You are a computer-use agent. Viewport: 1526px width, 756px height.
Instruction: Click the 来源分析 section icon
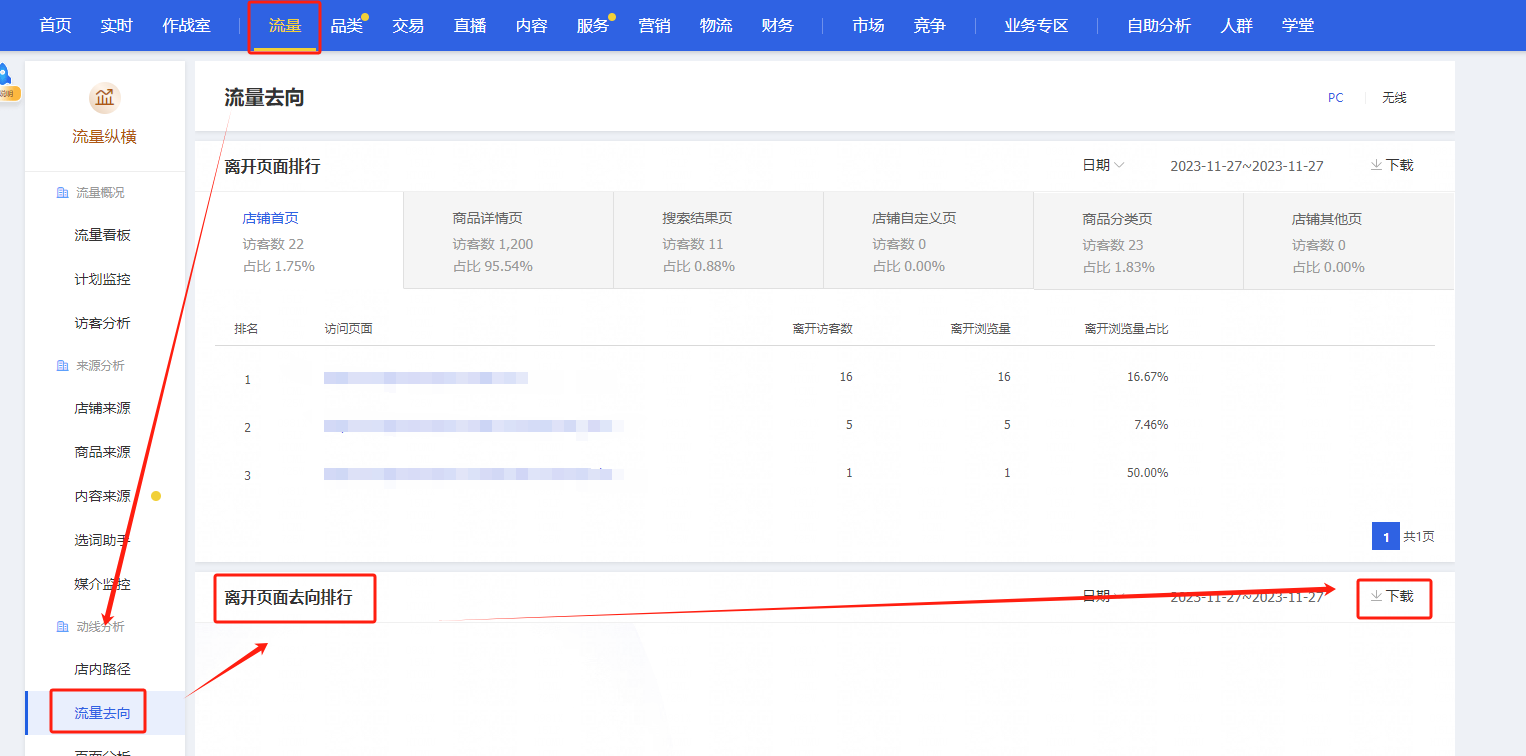(62, 366)
